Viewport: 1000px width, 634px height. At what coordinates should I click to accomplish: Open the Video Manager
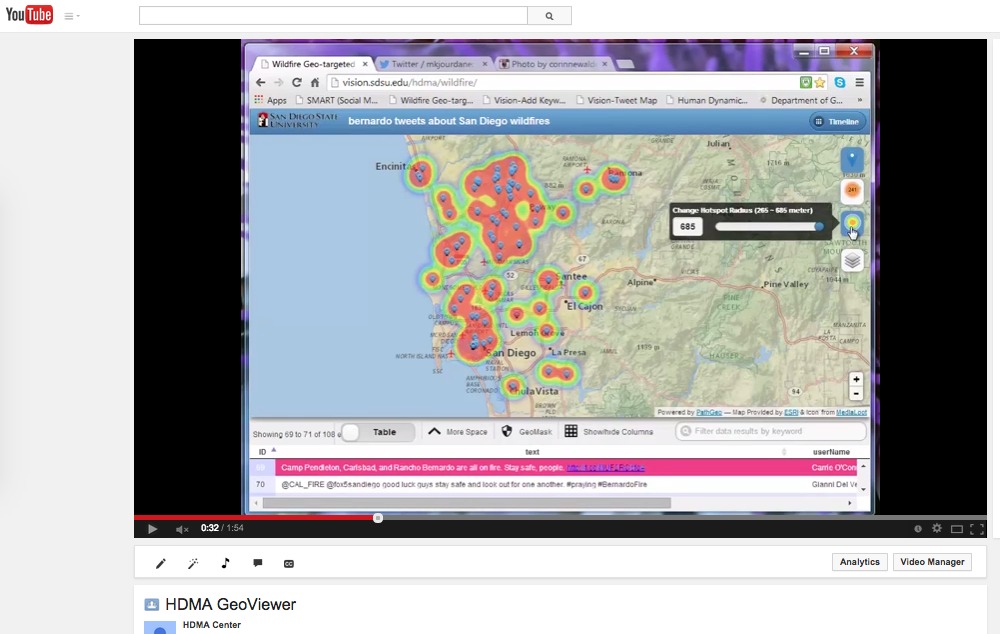932,562
